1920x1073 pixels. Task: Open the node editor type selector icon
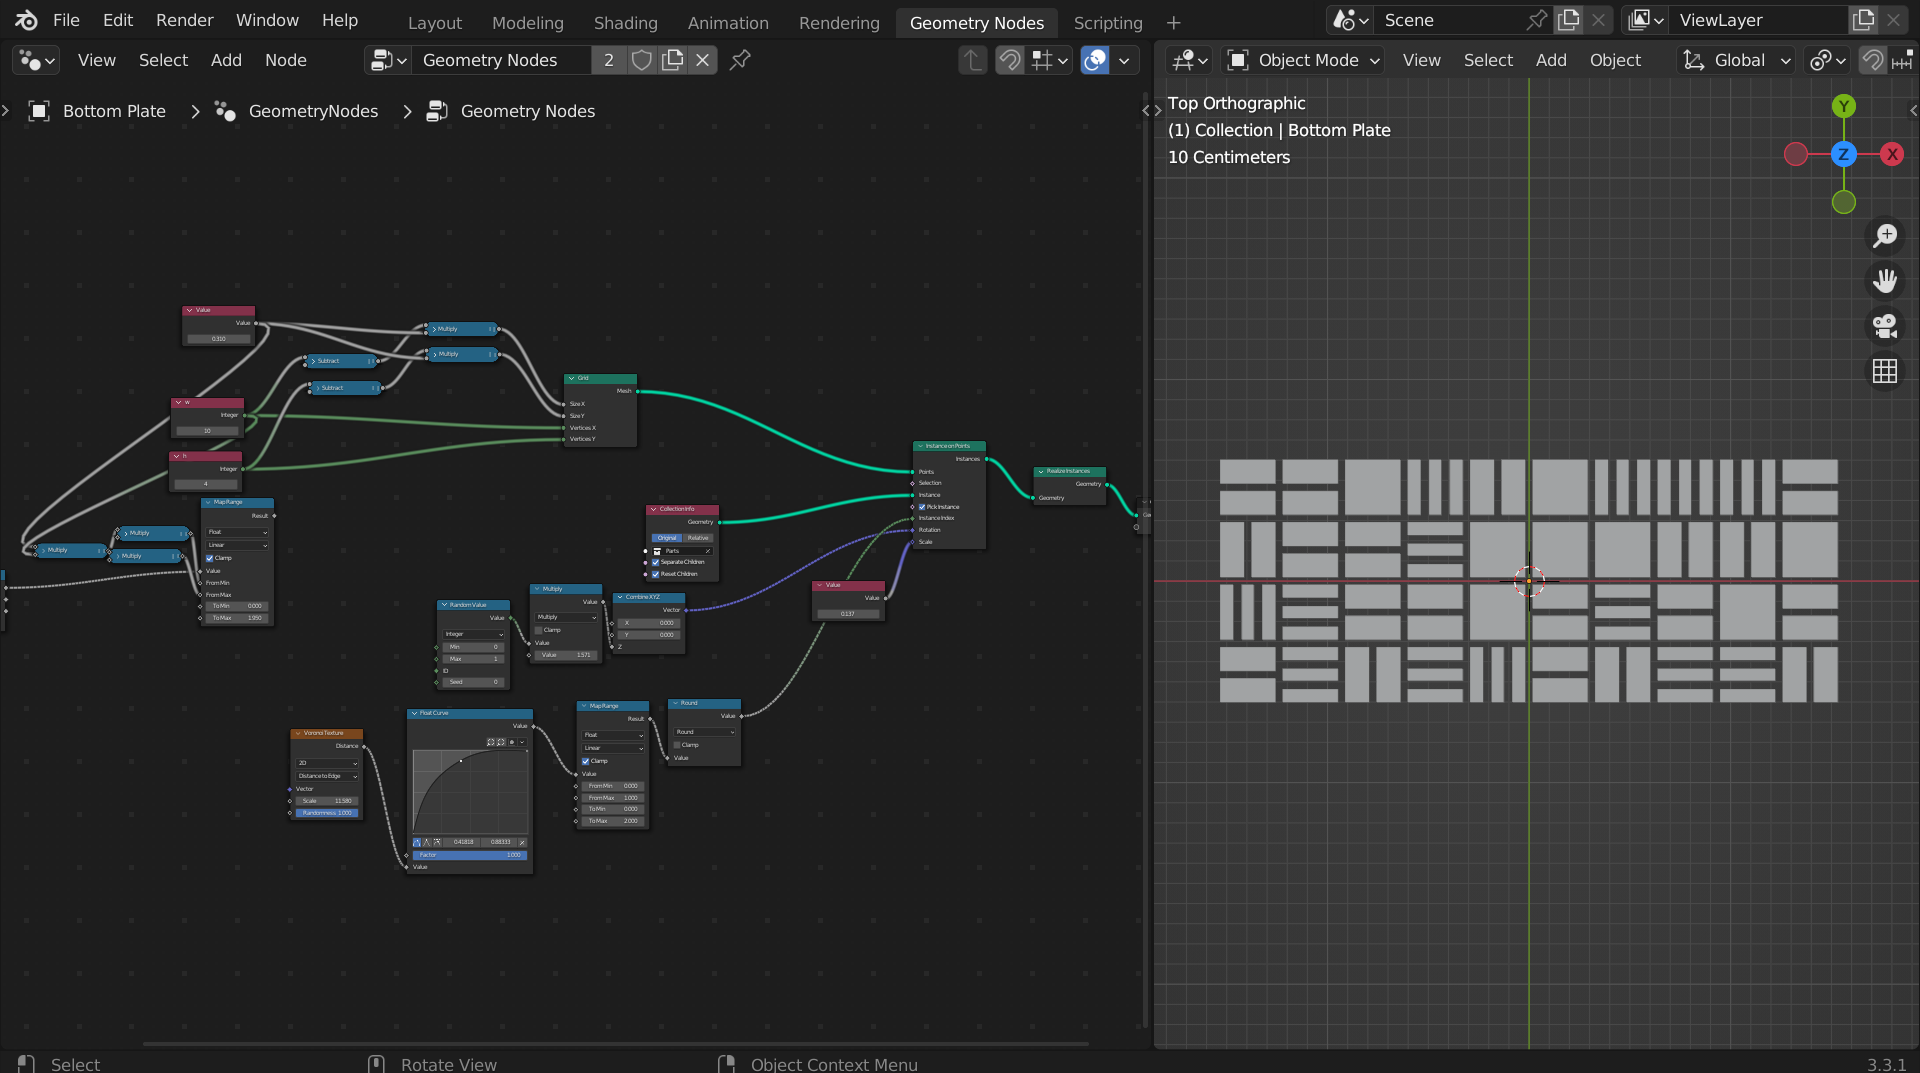point(37,60)
